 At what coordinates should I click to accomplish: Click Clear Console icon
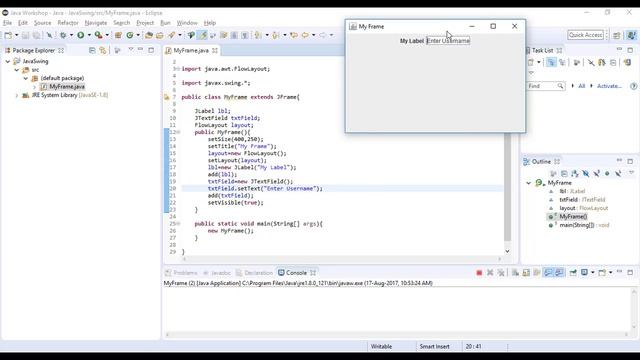[x=515, y=273]
